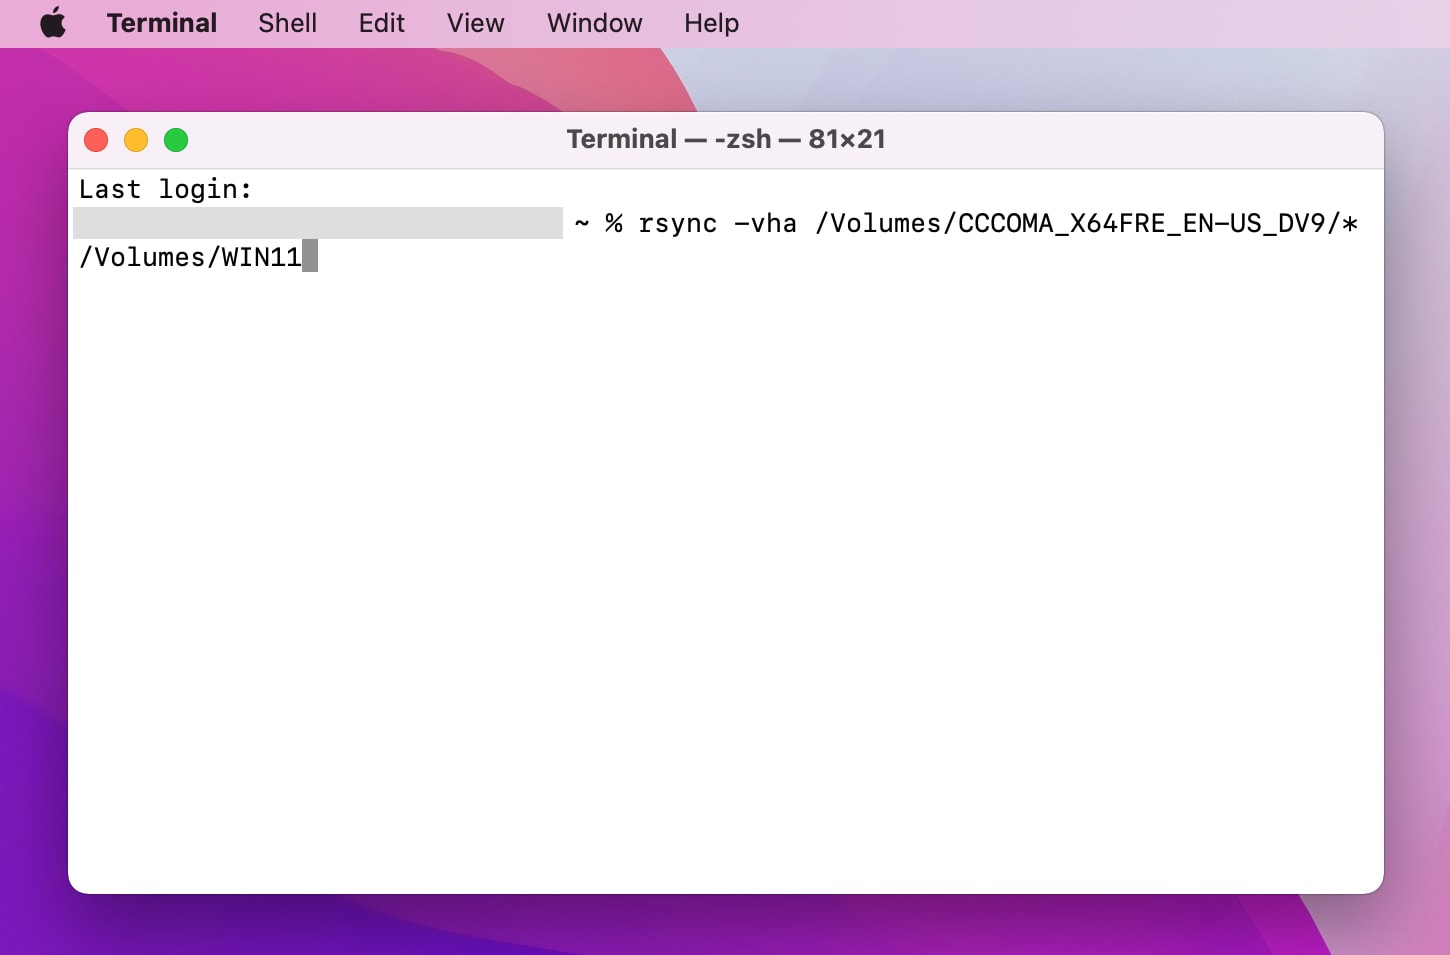Select the path /Volumes/WIN11
1450x955 pixels.
pos(190,257)
